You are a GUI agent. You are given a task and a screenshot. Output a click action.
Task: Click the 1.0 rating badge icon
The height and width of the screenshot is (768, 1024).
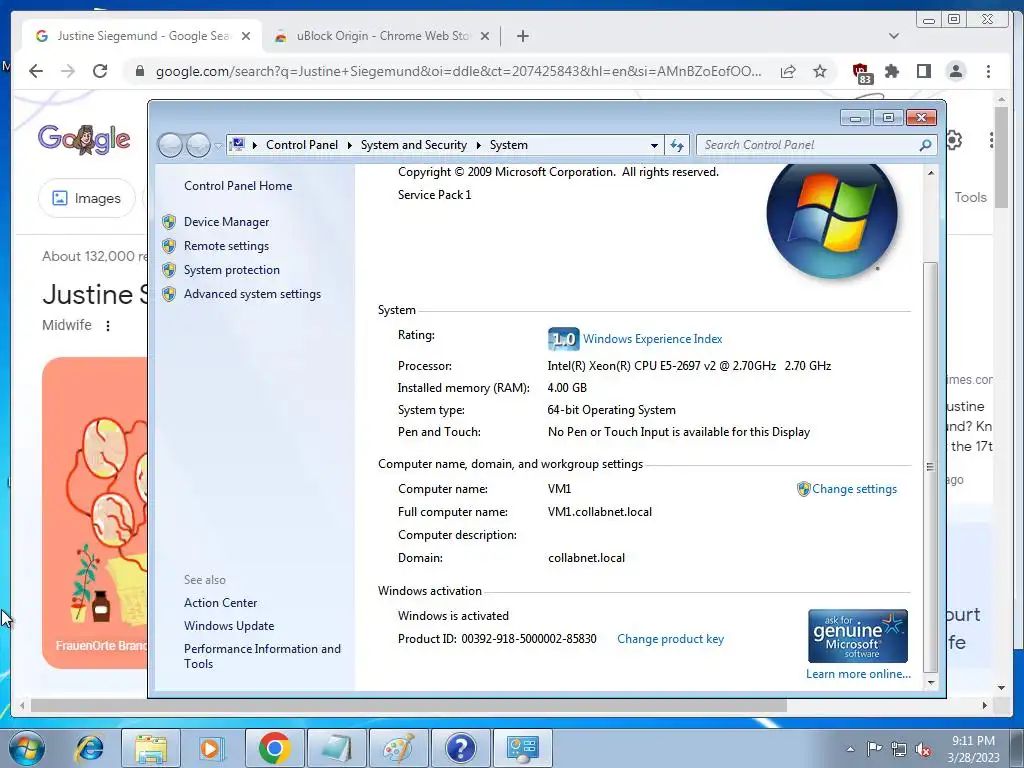(563, 339)
